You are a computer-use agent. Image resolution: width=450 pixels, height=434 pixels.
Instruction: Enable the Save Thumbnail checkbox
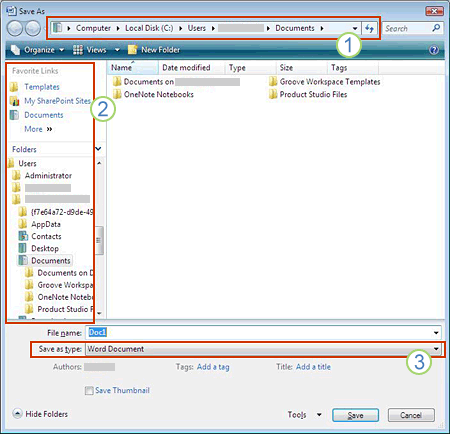click(x=89, y=390)
